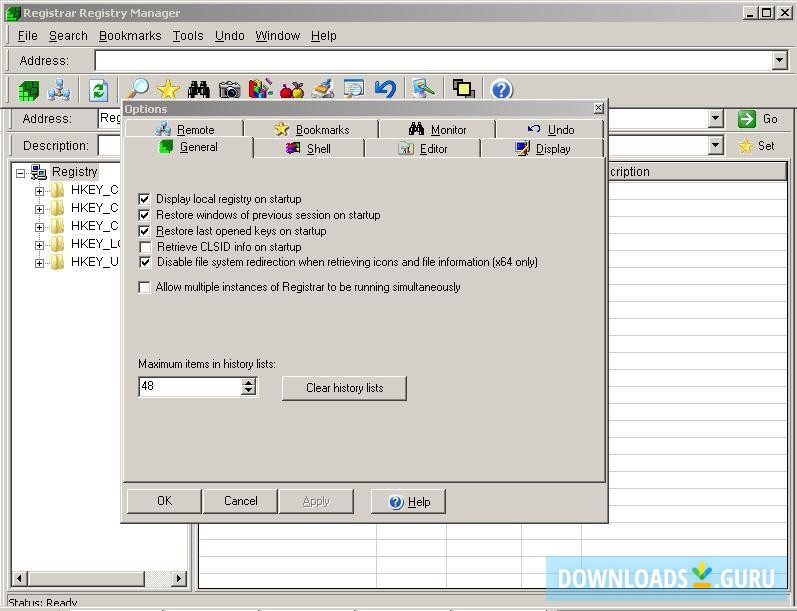The width and height of the screenshot is (797, 611).
Task: Enable Allow multiple instances of Registrar
Action: (x=144, y=287)
